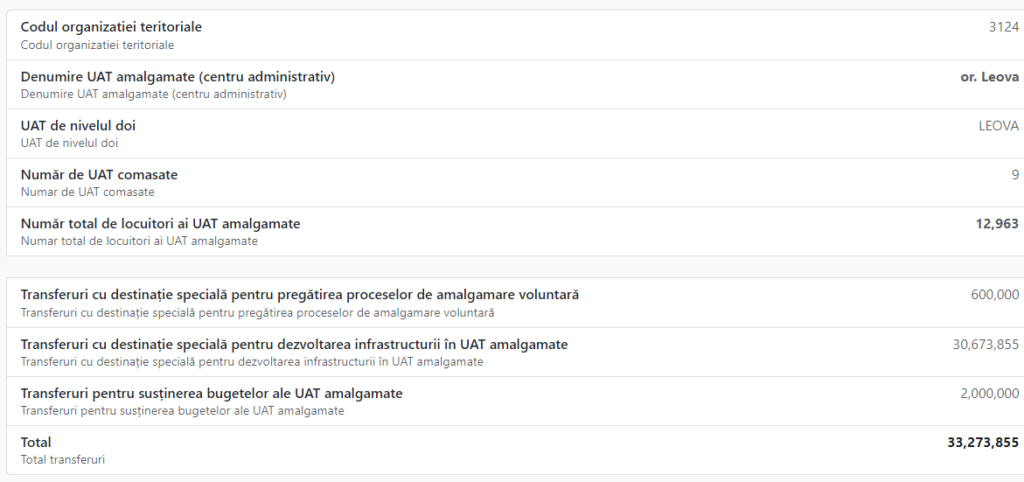Select the bold "Denumire UAT amalgamate" row label
Viewport: 1024px width, 482px height.
click(x=177, y=77)
